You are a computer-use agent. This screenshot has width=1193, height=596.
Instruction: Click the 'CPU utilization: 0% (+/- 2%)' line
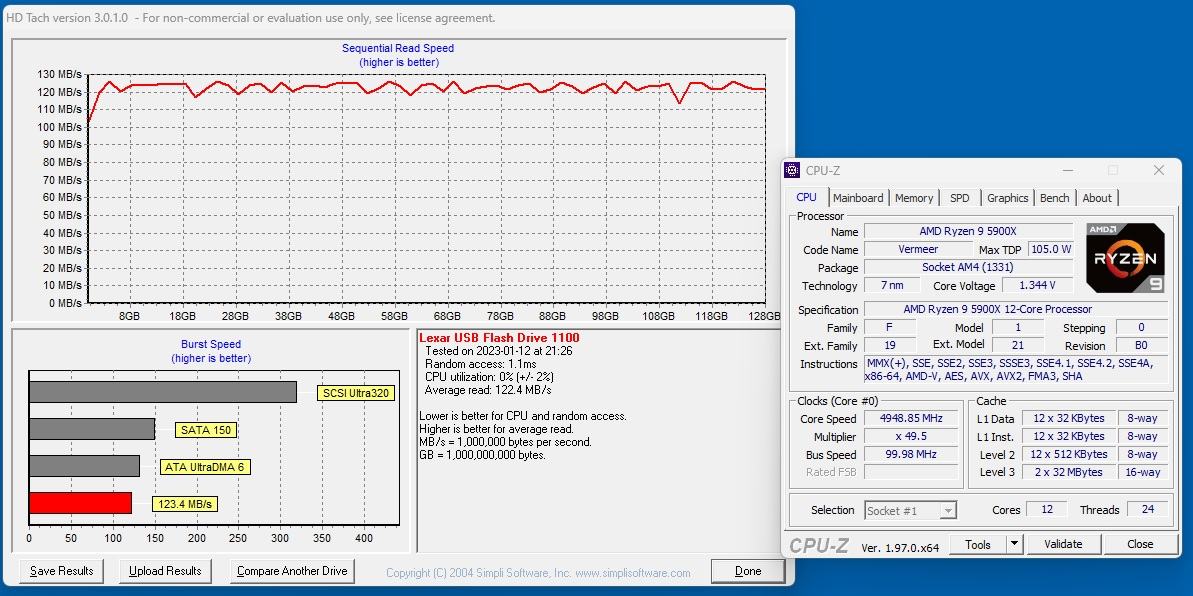coord(489,377)
